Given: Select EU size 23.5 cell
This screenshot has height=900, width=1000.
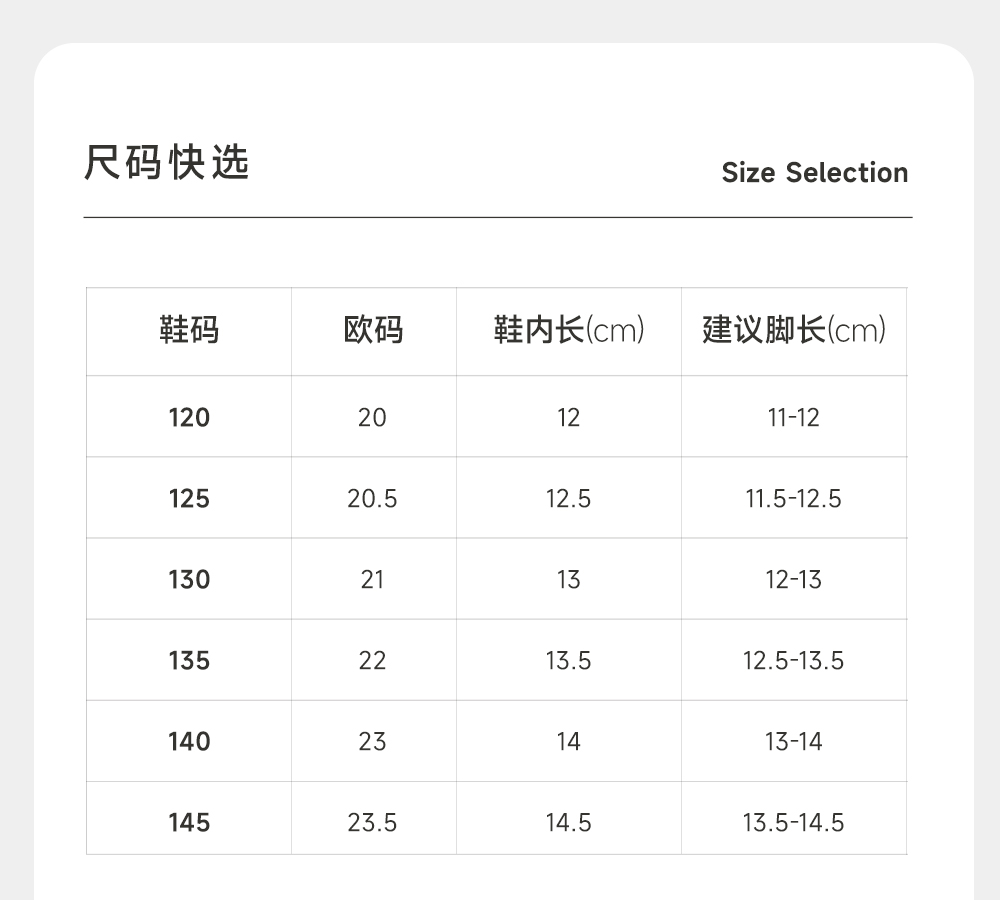Looking at the screenshot, I should pyautogui.click(x=372, y=822).
